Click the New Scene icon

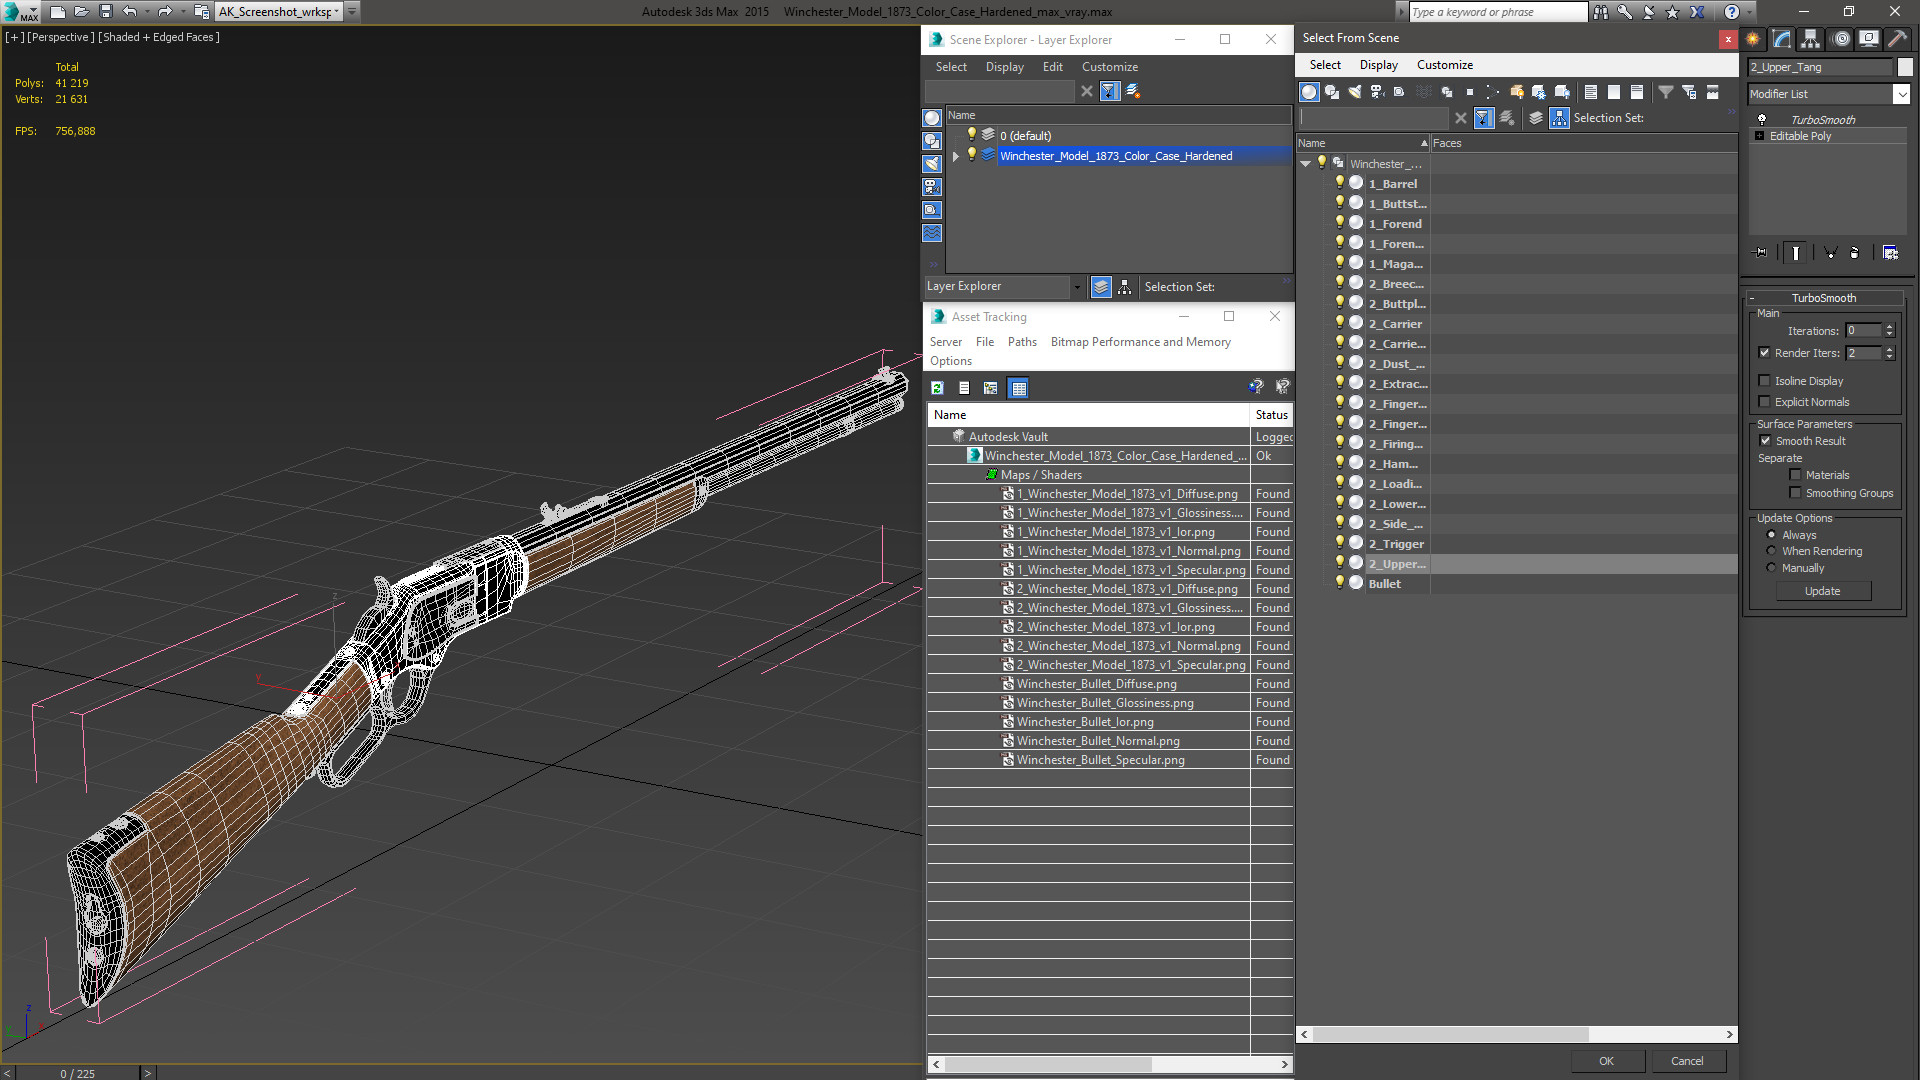coord(58,12)
